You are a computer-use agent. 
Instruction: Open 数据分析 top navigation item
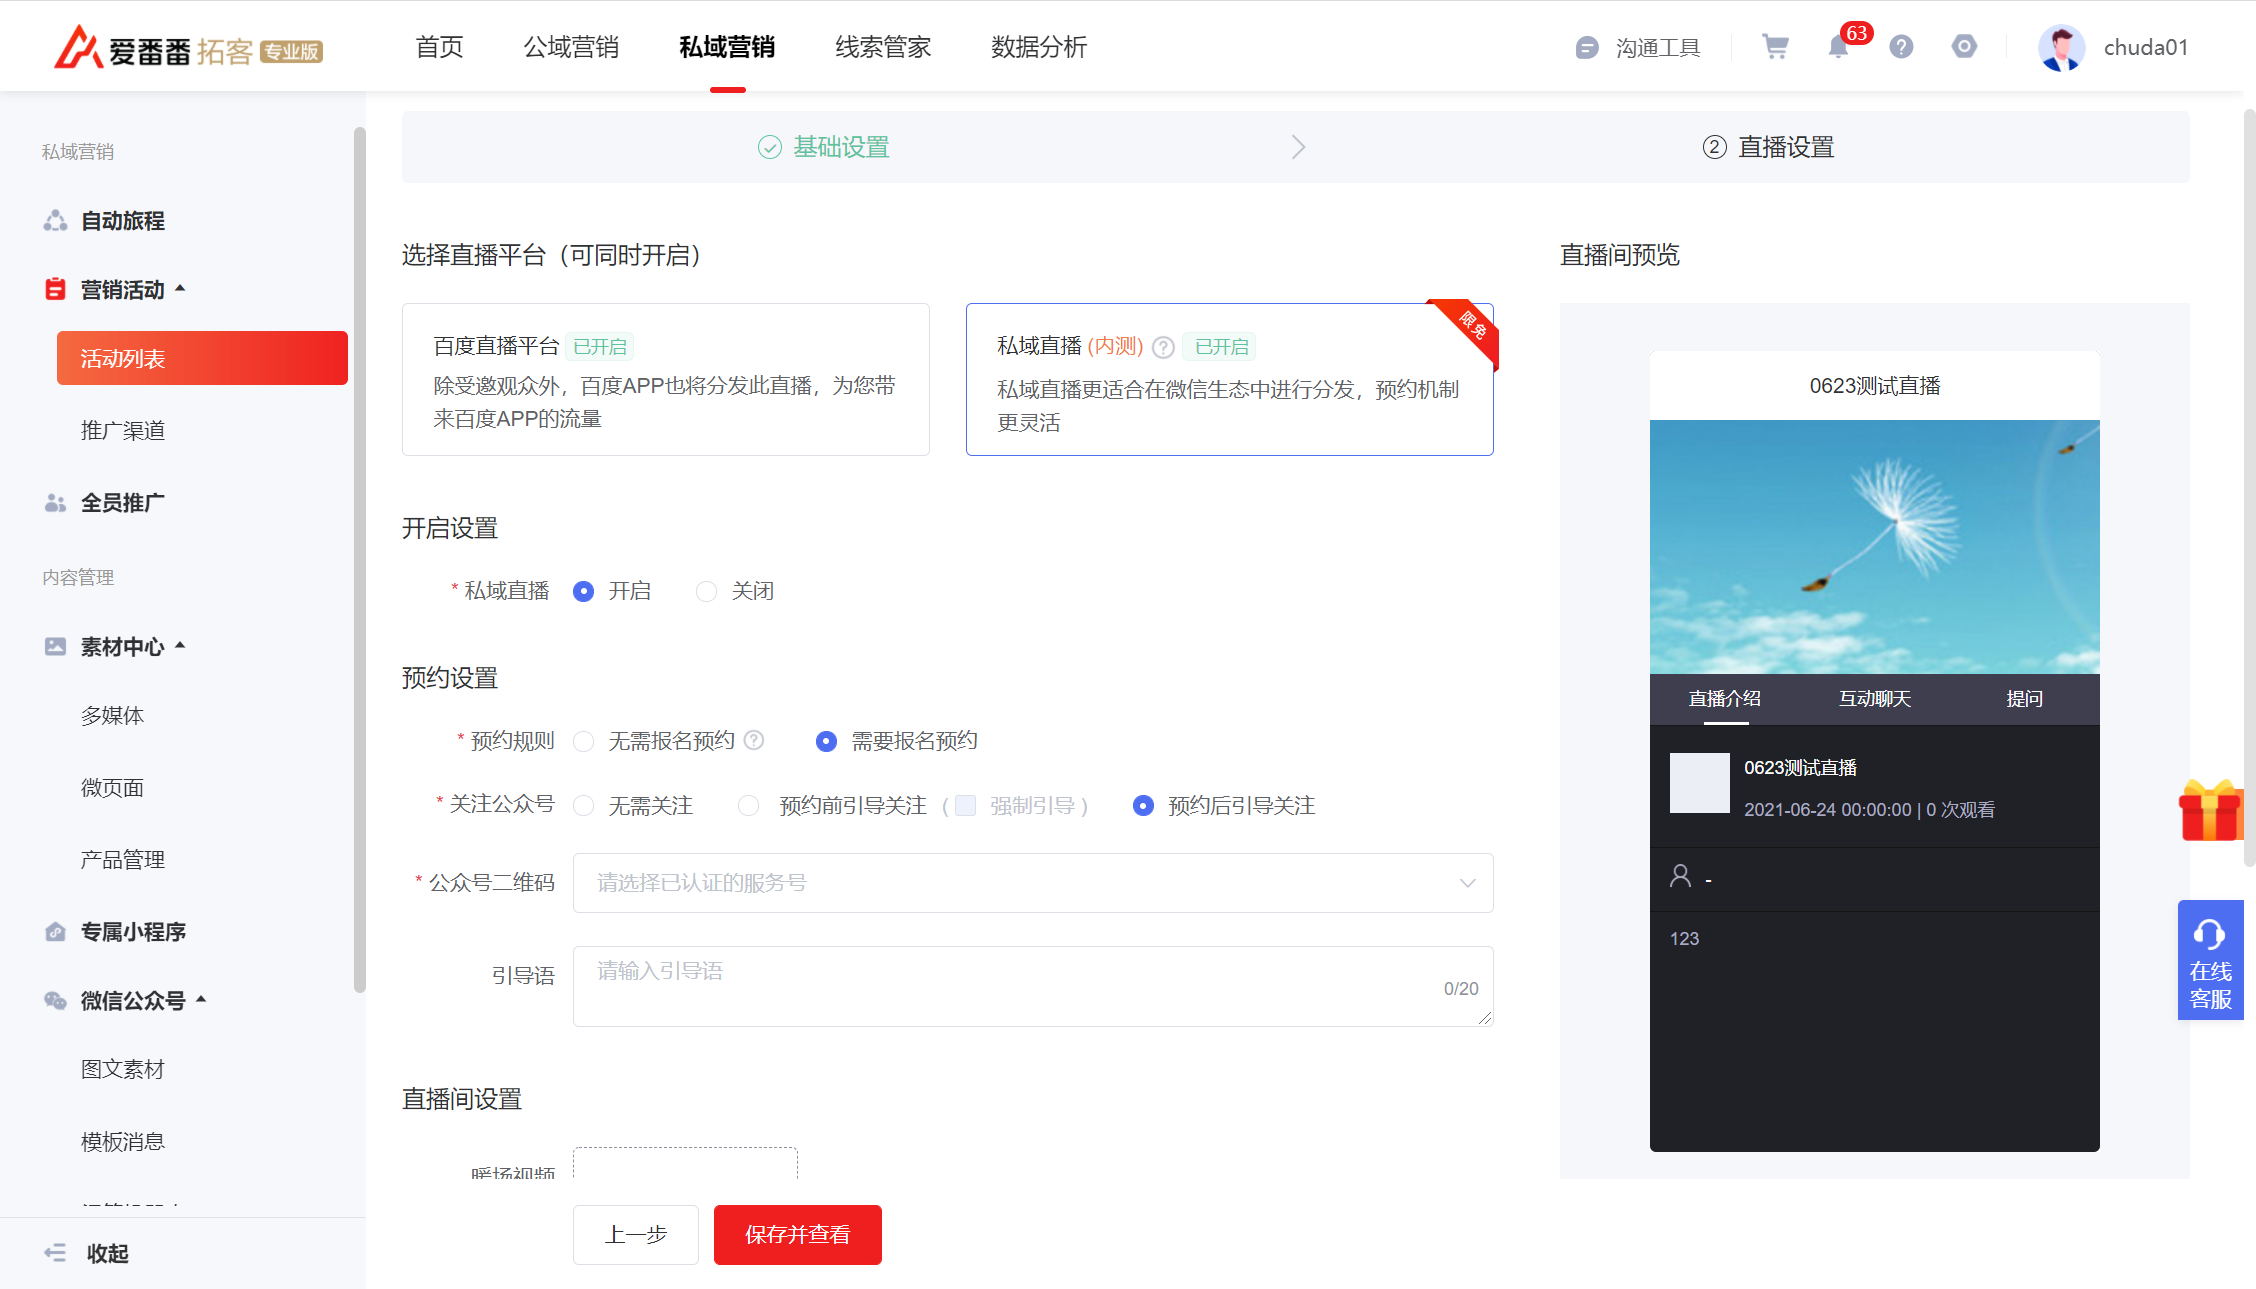1039,47
